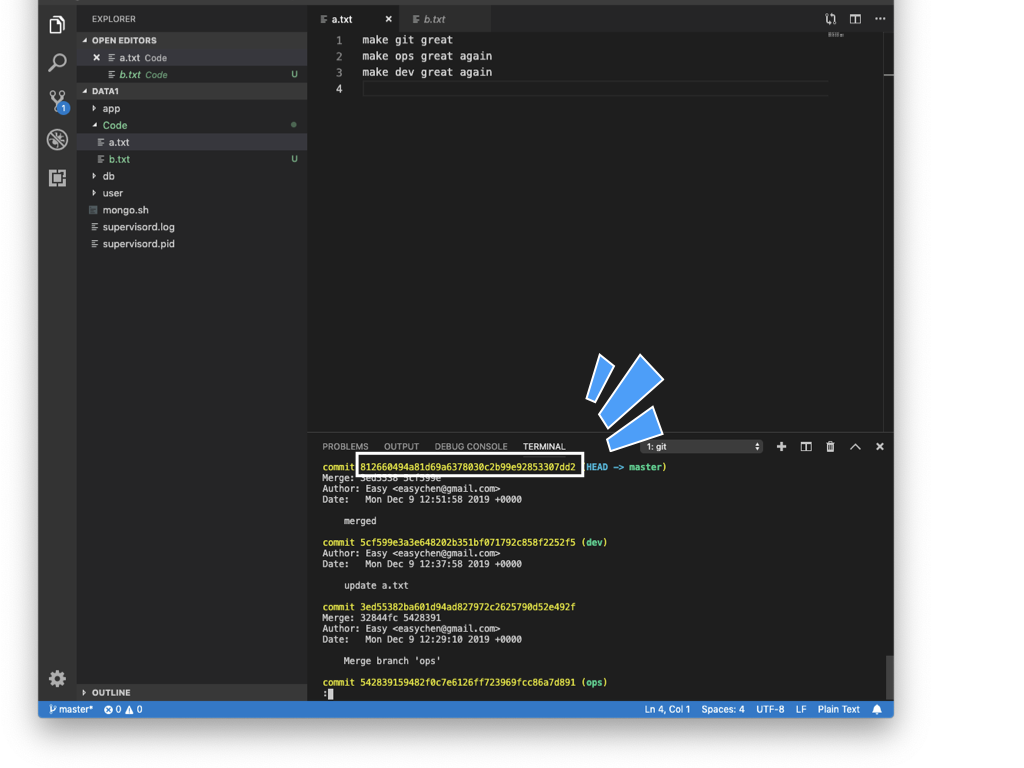This screenshot has width=1024, height=768.
Task: Click line 1 'make git great' text
Action: (x=408, y=40)
